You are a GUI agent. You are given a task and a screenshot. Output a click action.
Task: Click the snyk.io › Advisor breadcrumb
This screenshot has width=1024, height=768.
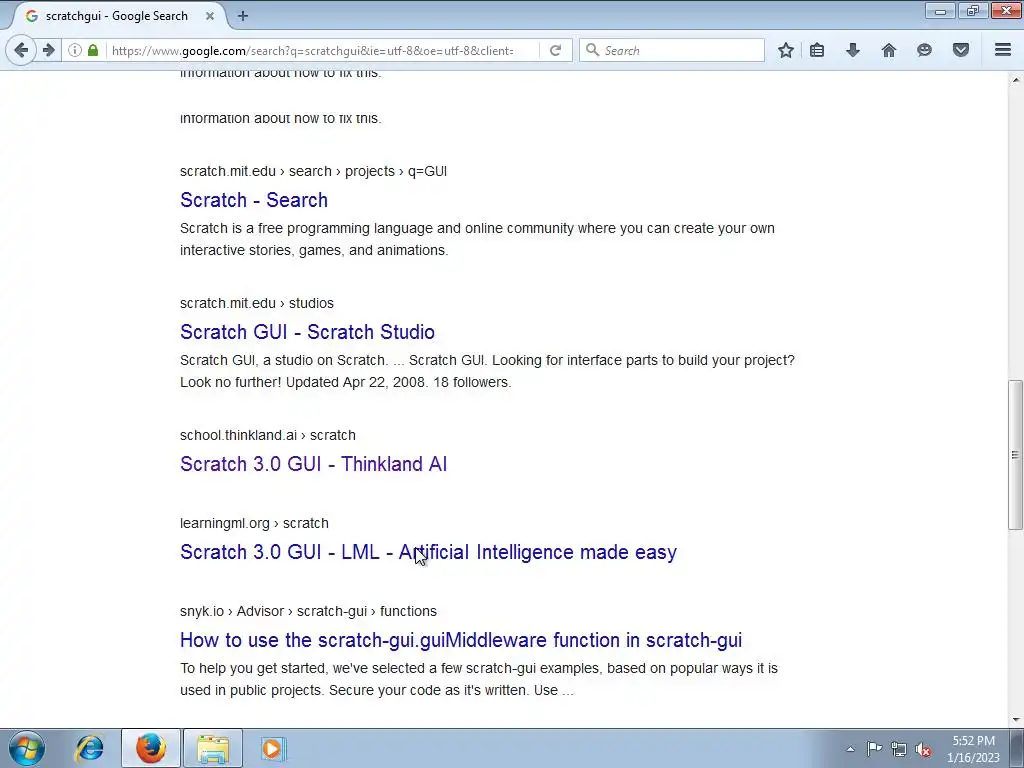[308, 611]
